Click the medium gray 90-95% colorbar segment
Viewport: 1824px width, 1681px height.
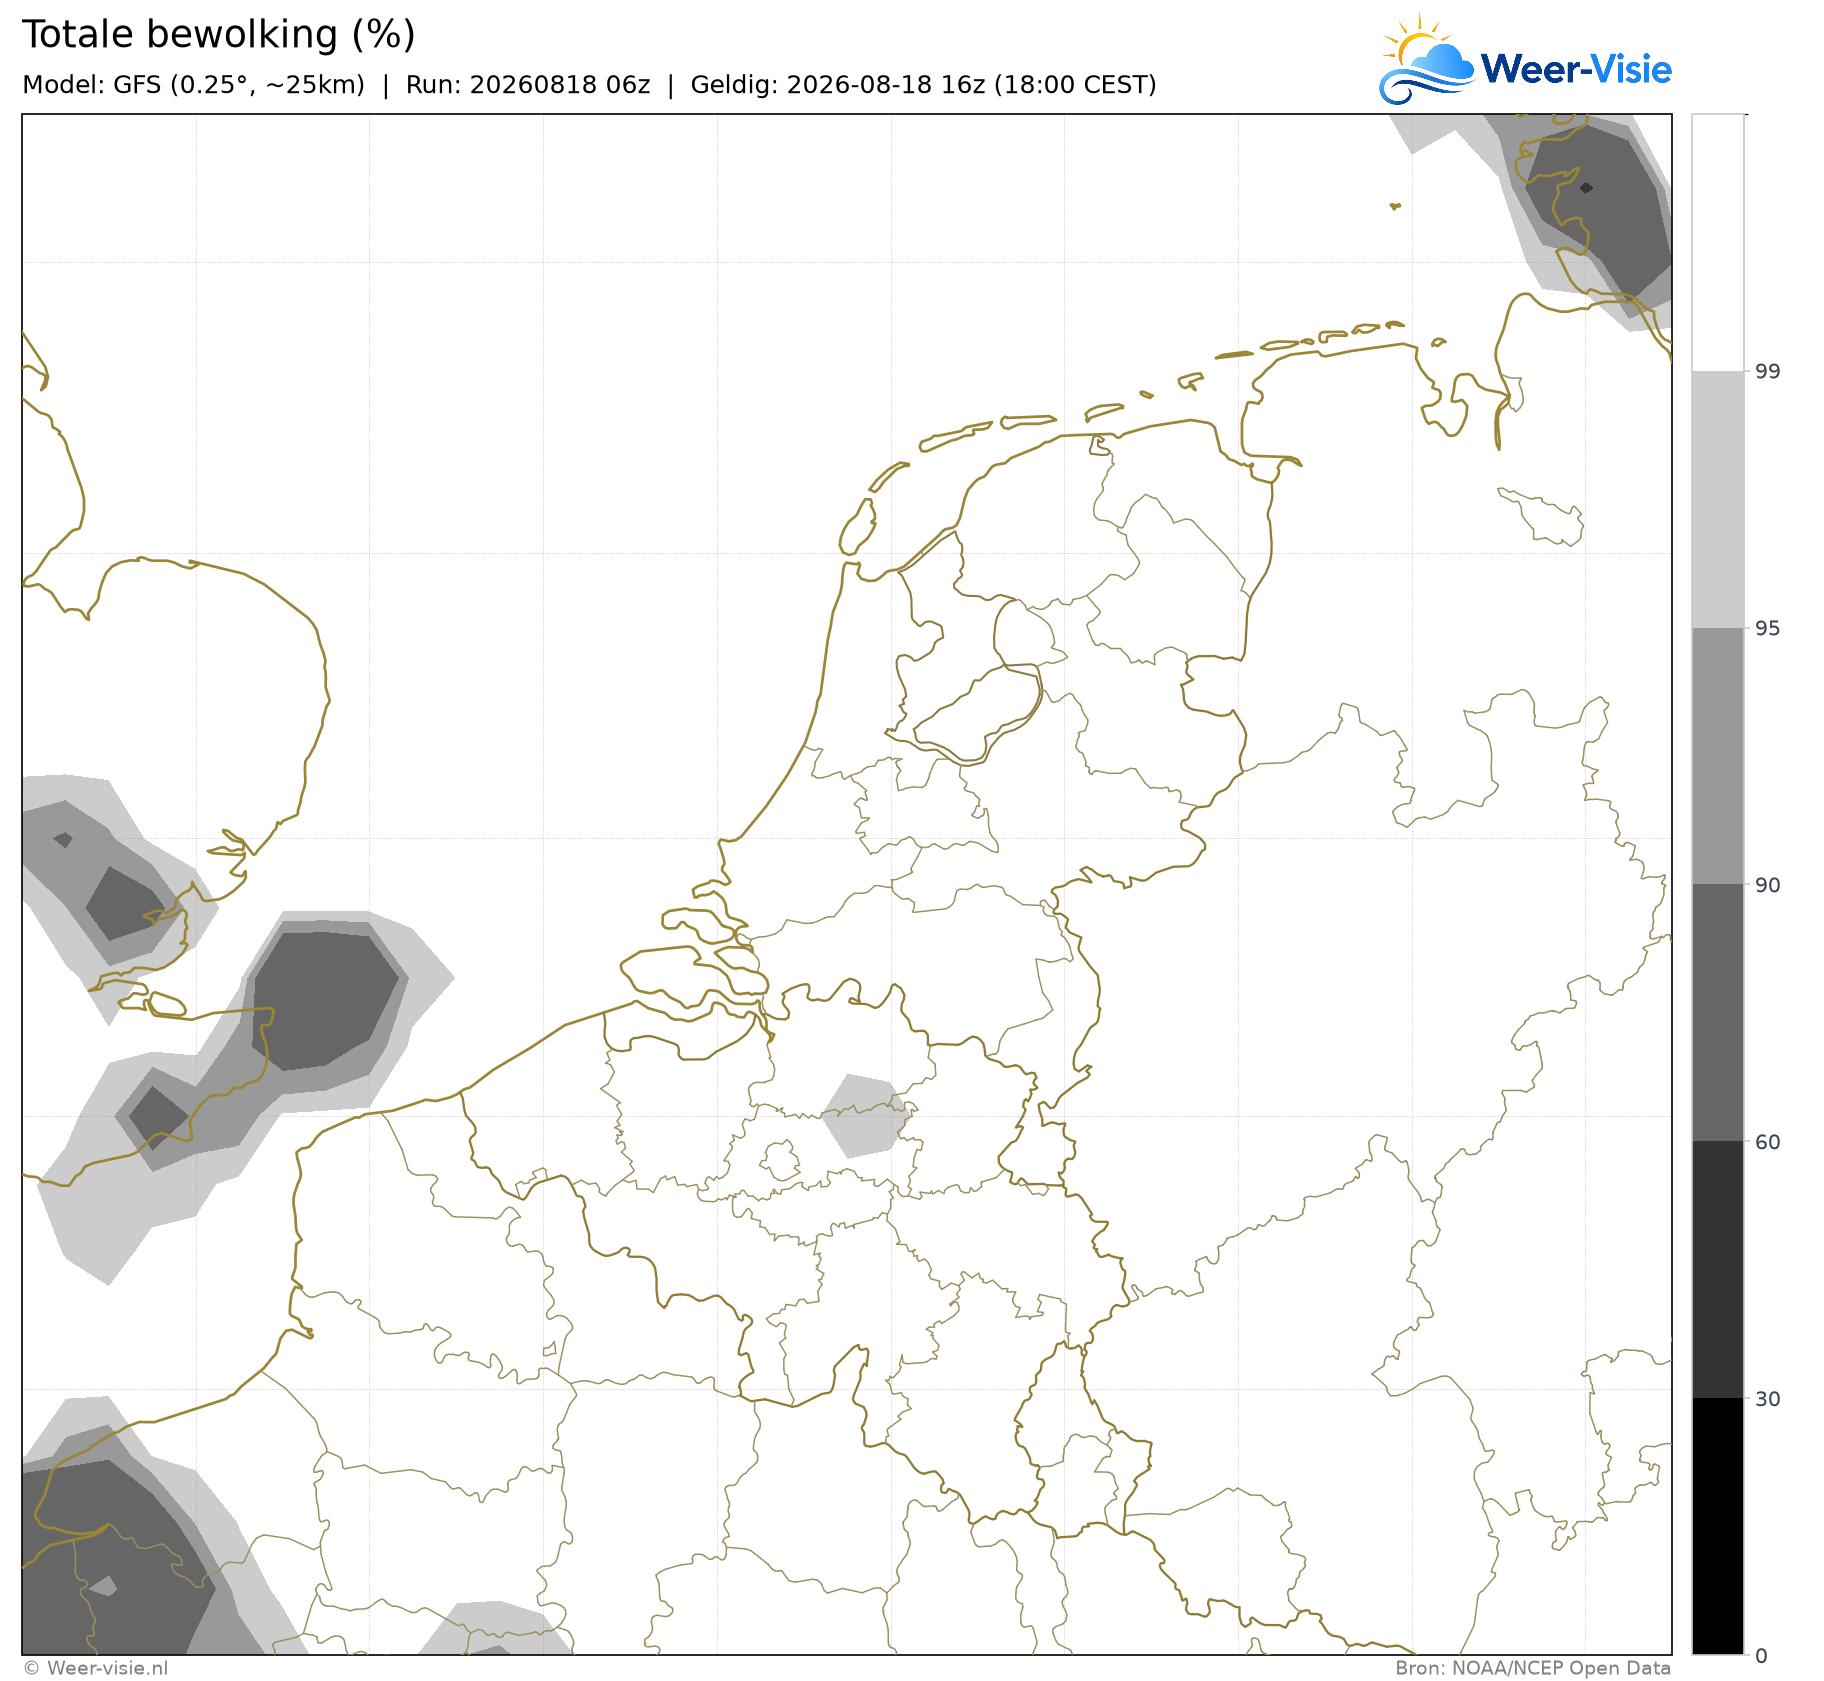click(x=1718, y=756)
